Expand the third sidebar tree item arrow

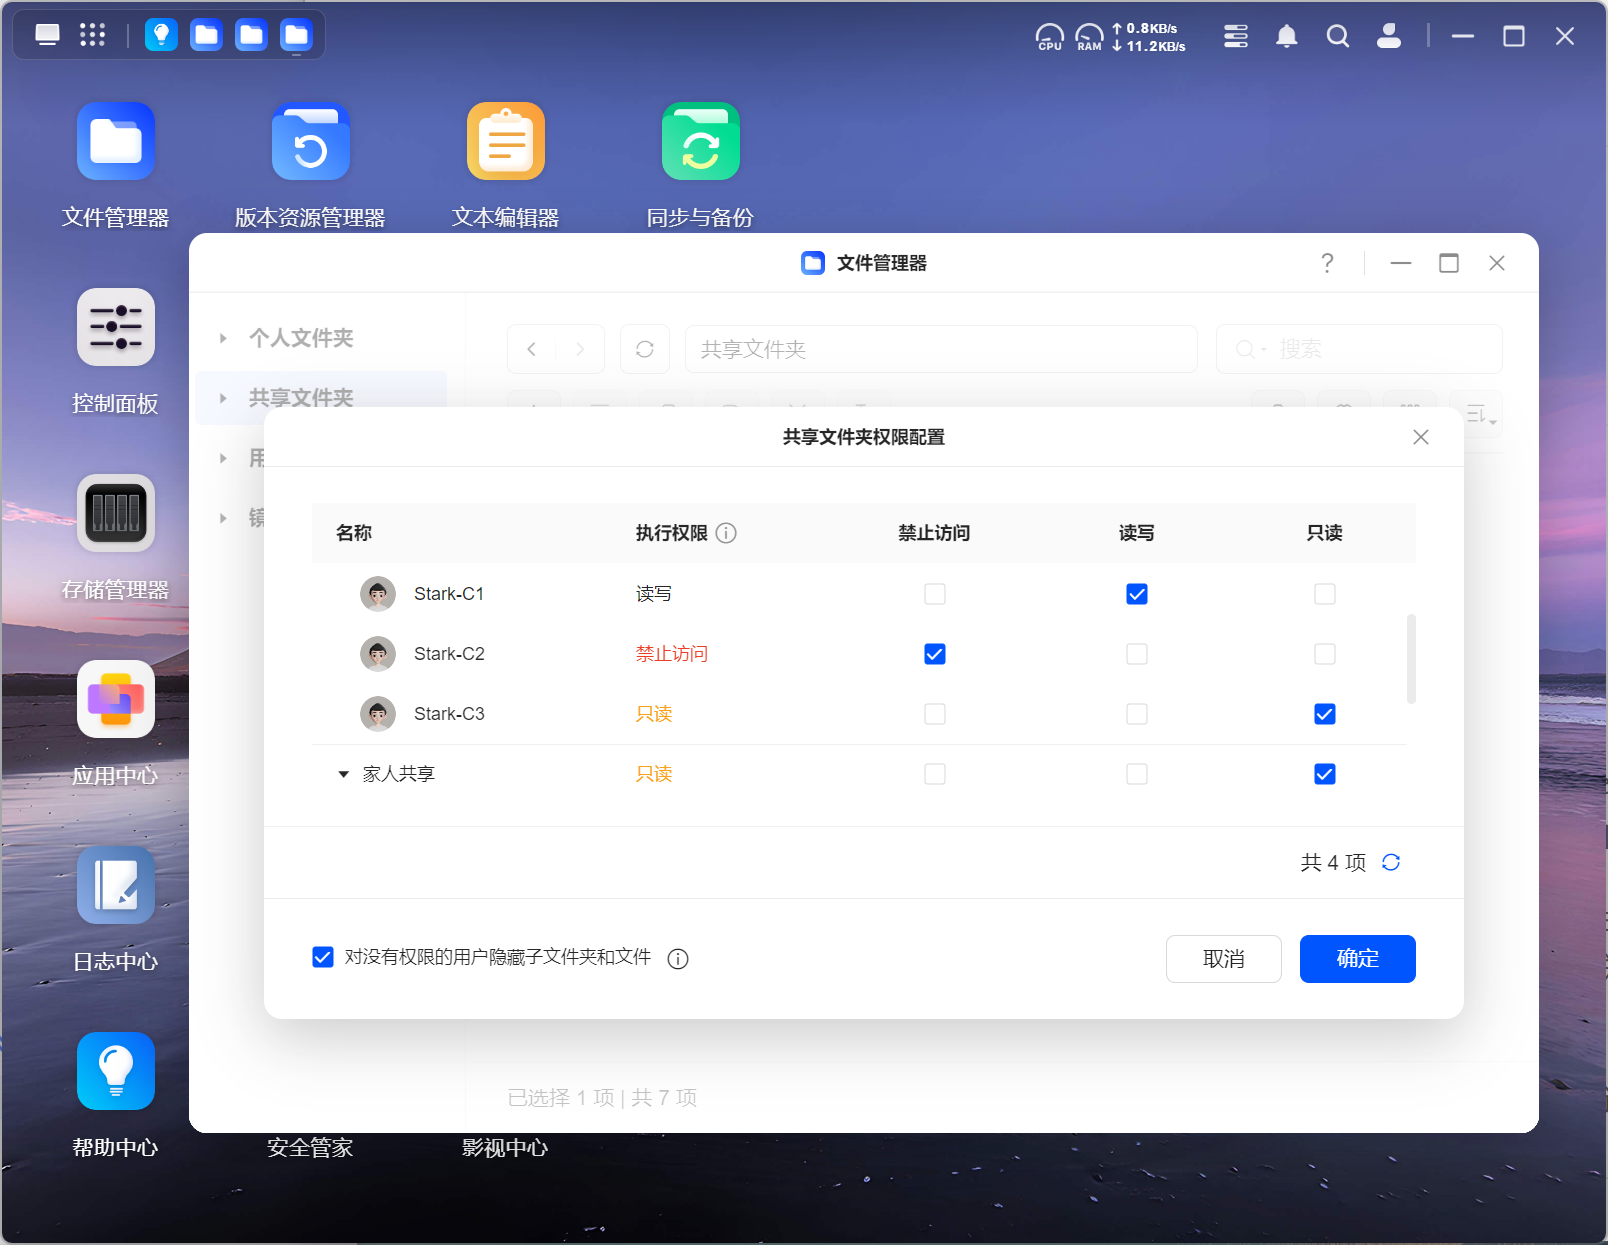[x=223, y=458]
